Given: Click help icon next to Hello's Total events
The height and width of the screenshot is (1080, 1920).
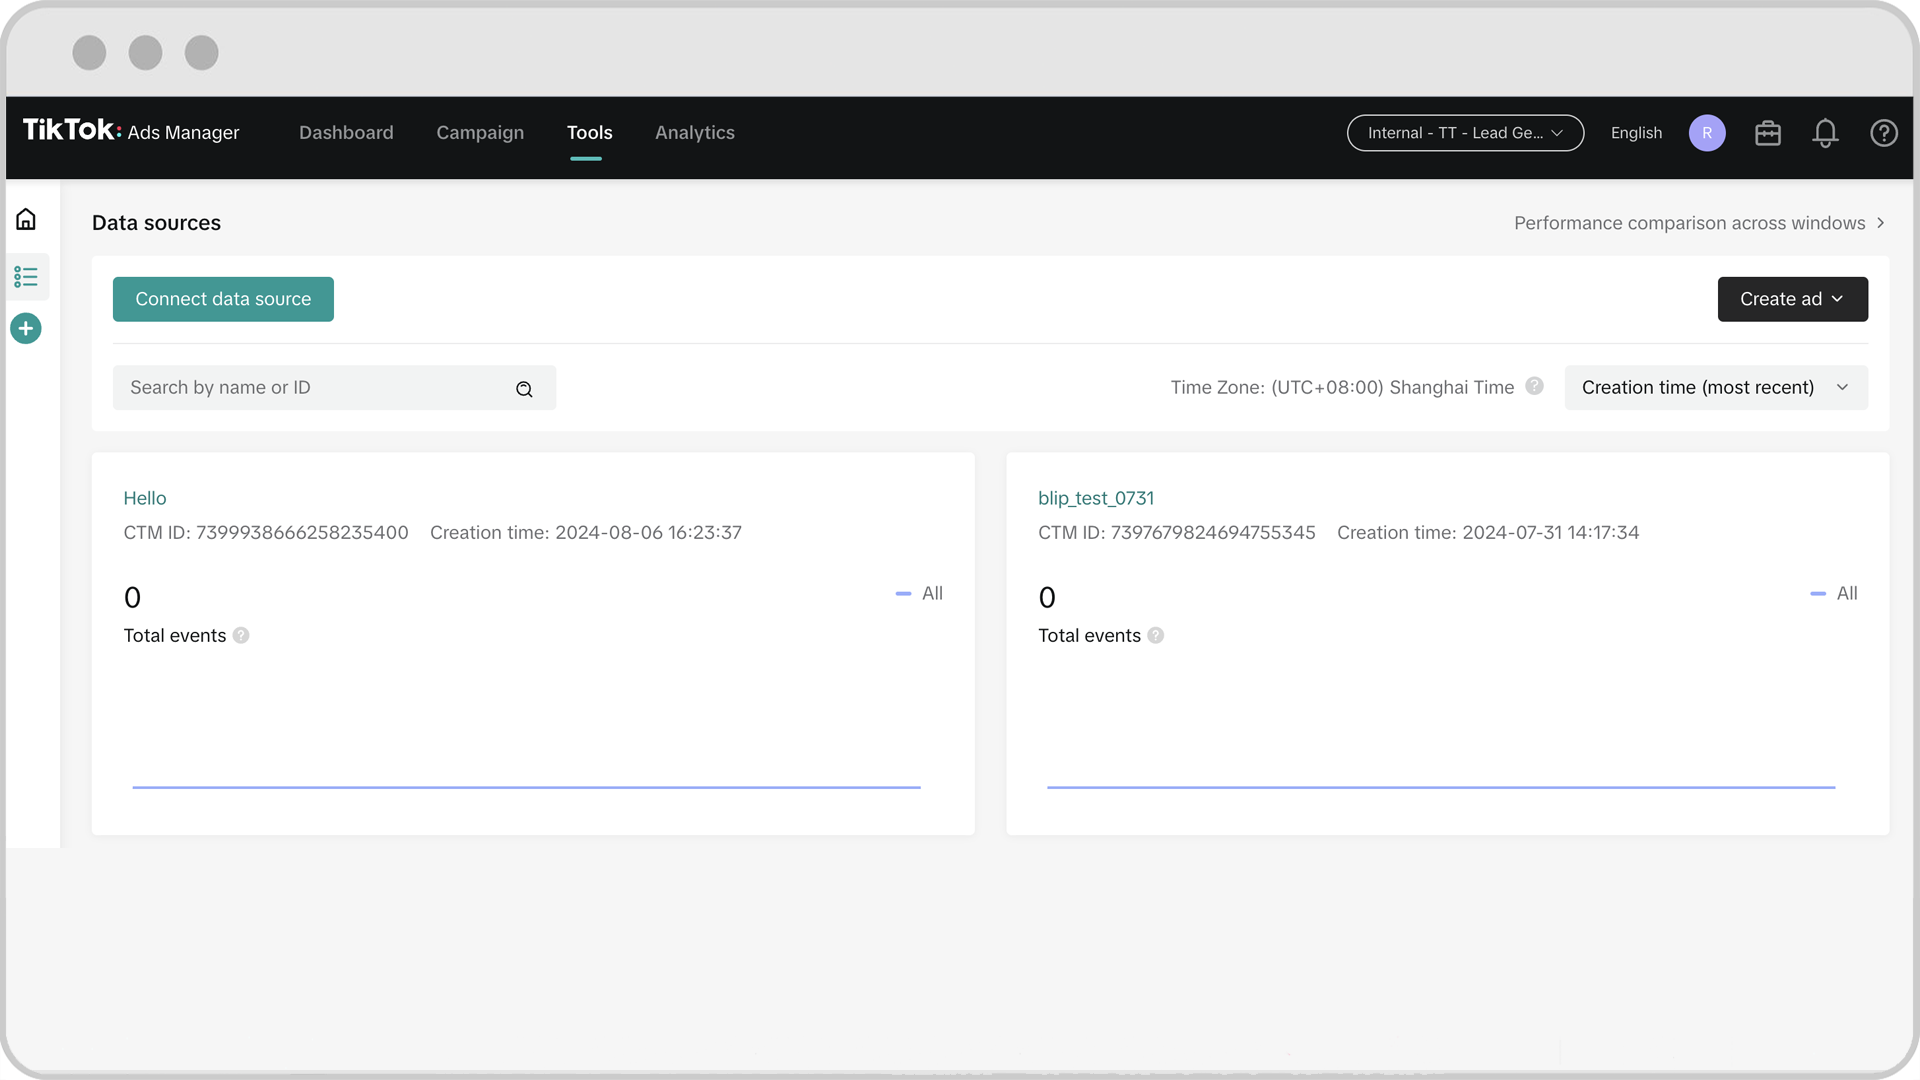Looking at the screenshot, I should click(241, 636).
